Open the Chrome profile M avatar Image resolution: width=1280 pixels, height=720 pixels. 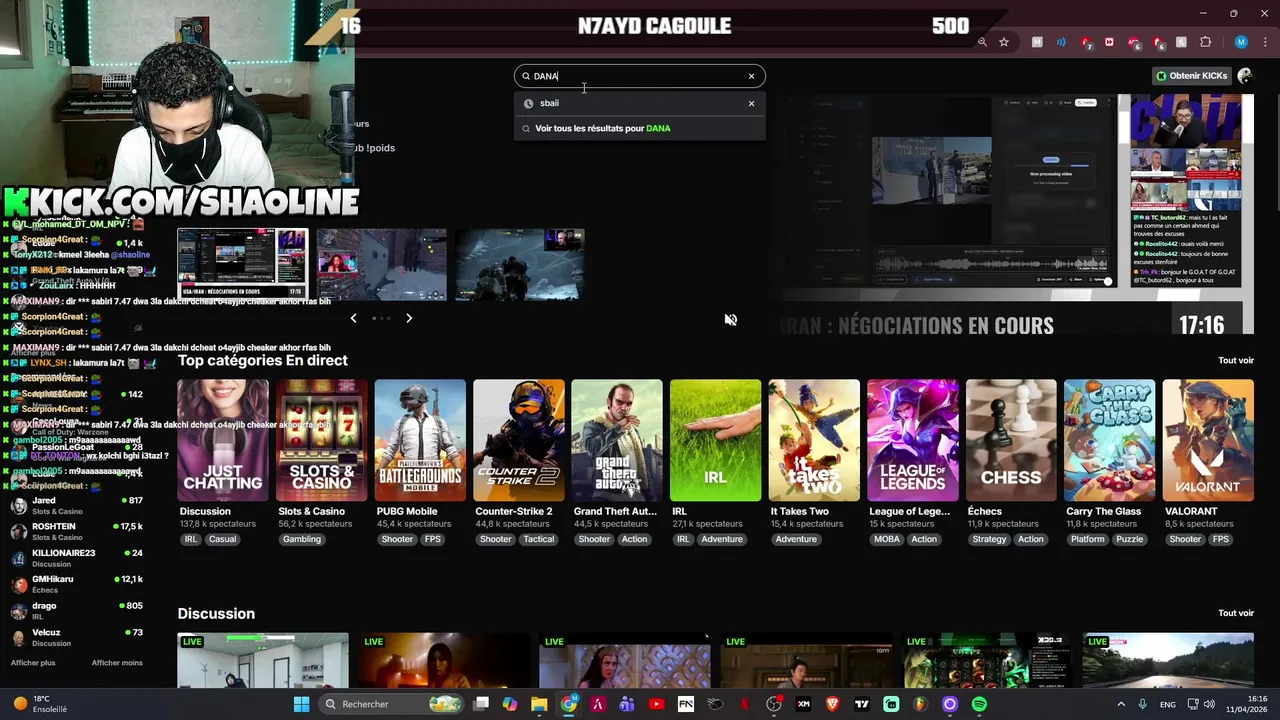click(1241, 42)
